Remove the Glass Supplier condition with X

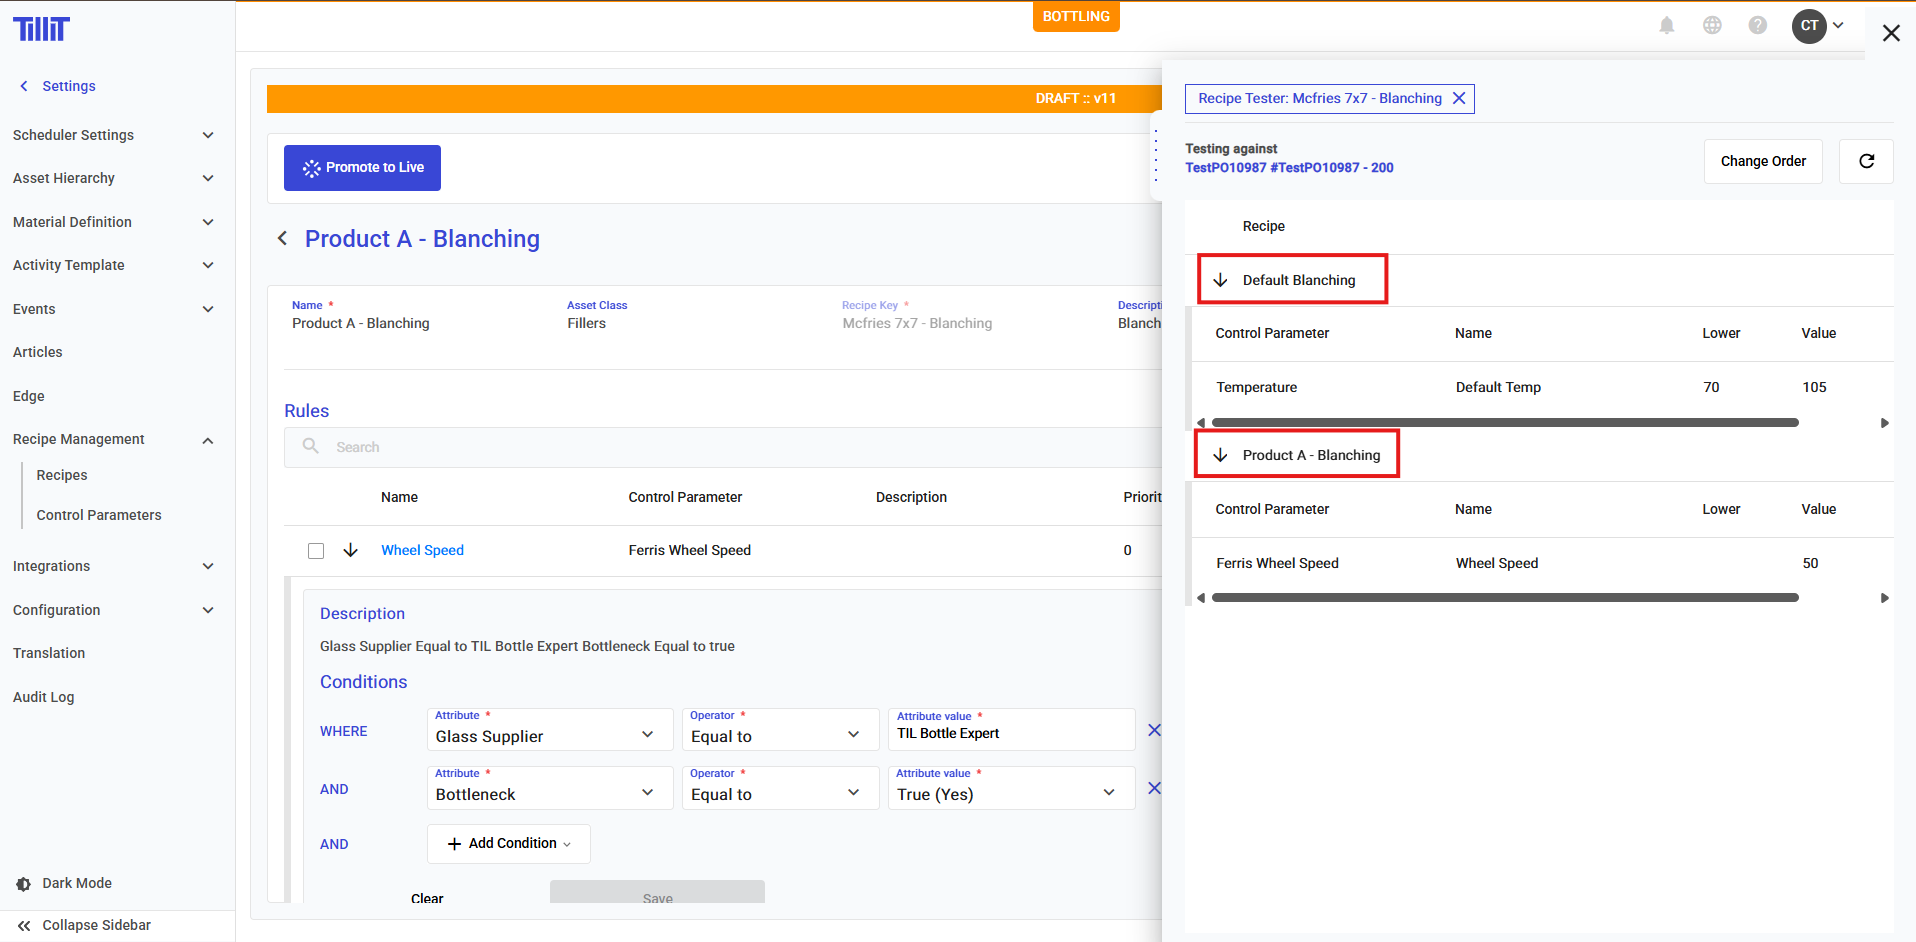(1153, 730)
